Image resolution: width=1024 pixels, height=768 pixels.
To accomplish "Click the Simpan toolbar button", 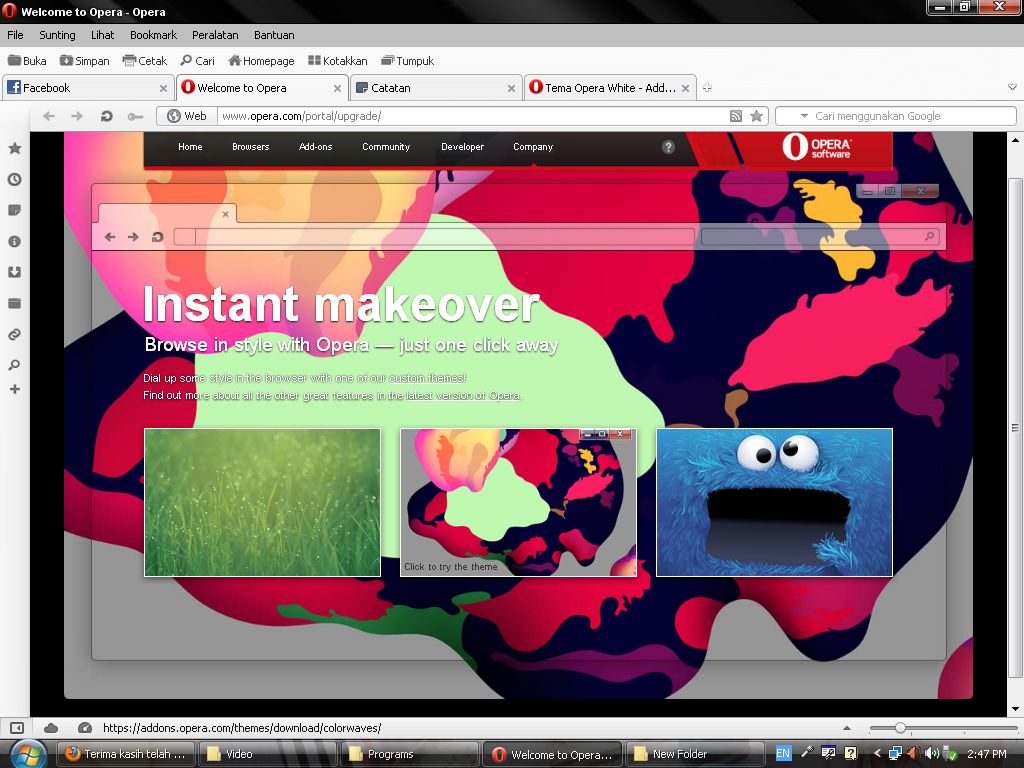I will click(84, 61).
